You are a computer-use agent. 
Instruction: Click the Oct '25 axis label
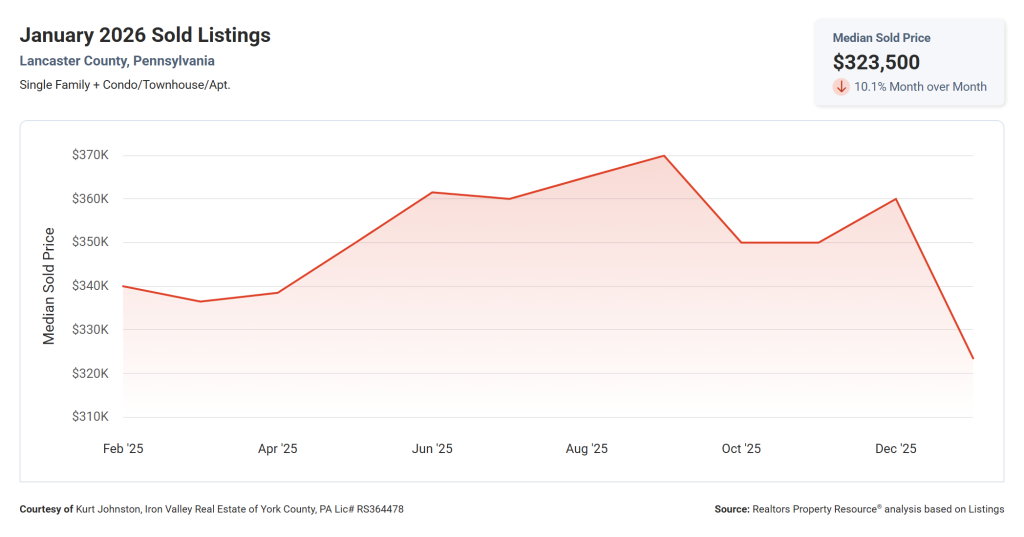[741, 449]
